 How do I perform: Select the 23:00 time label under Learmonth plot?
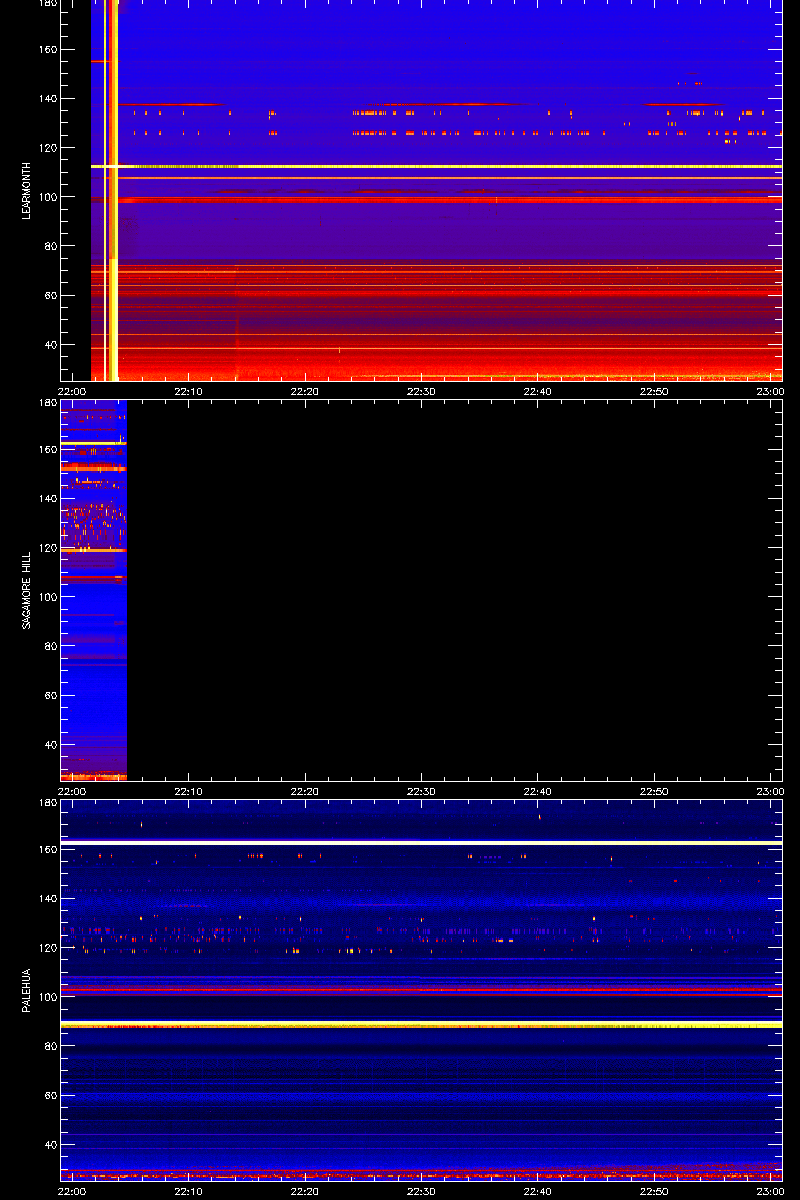click(770, 391)
